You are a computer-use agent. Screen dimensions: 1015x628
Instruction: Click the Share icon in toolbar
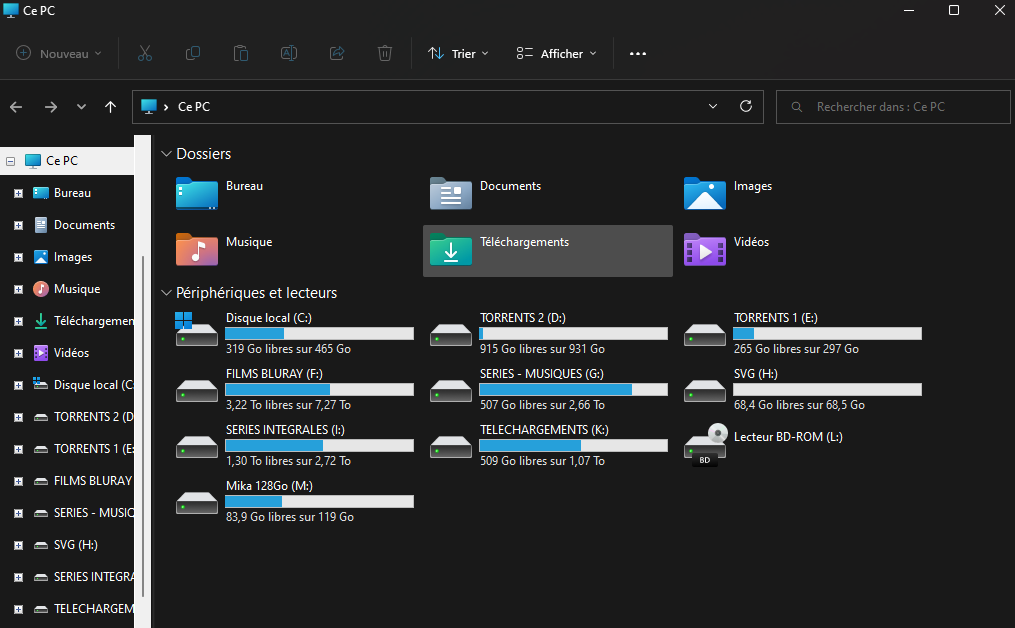point(337,54)
